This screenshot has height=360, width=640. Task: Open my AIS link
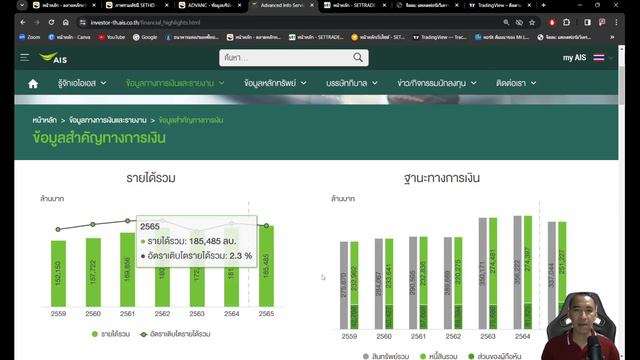click(x=574, y=58)
